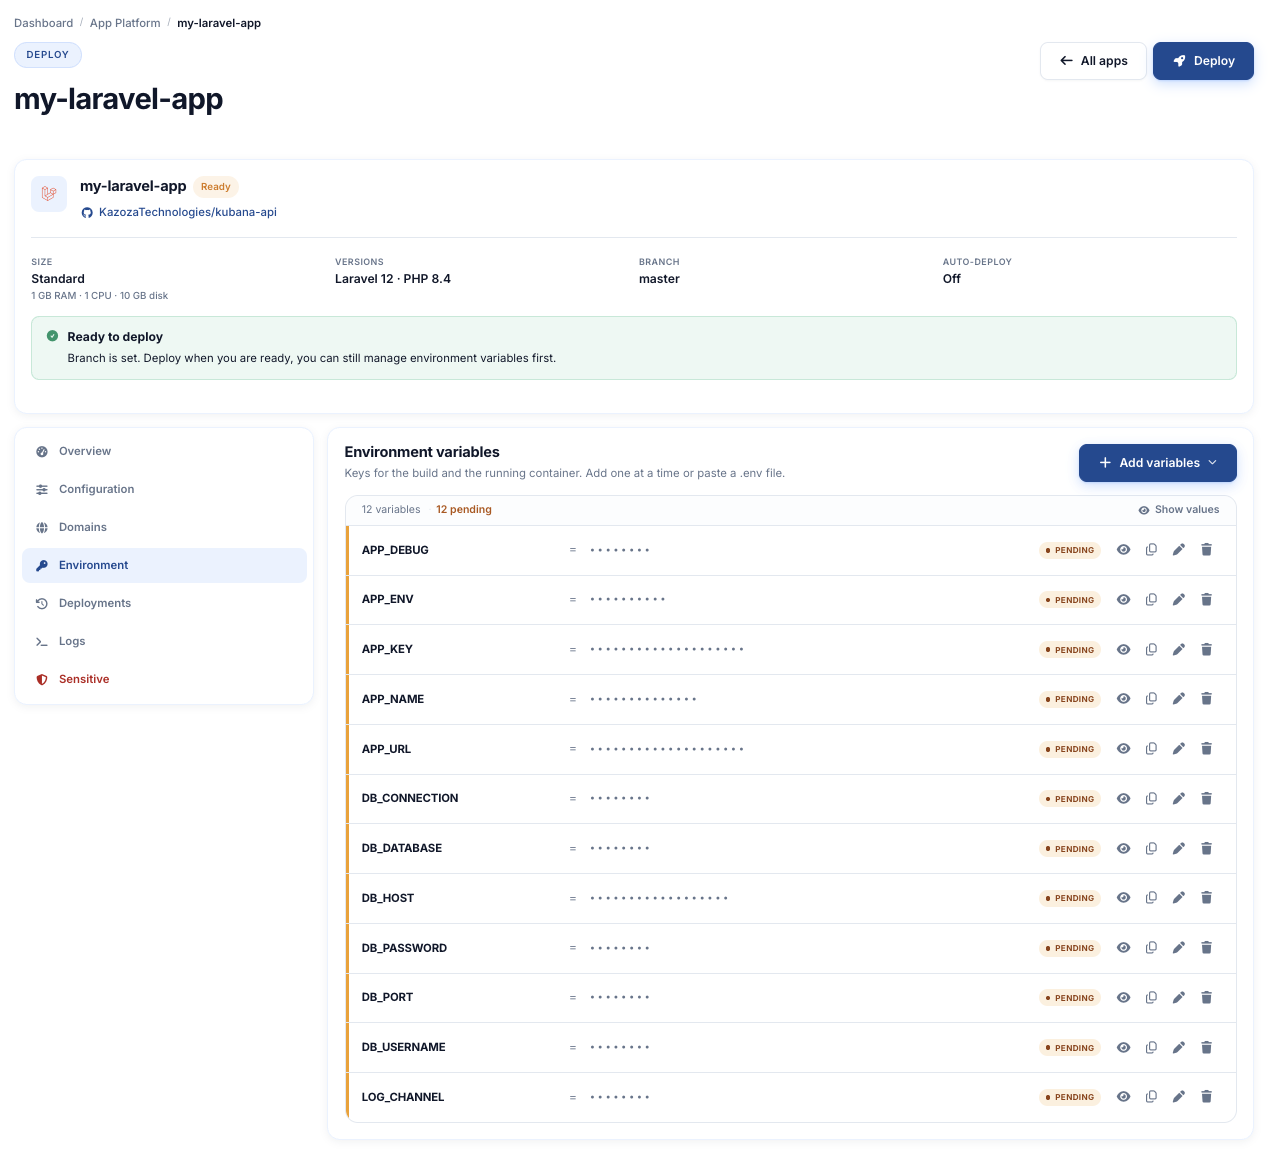Click the Laravel app logo icon
1272x1156 pixels.
(49, 194)
